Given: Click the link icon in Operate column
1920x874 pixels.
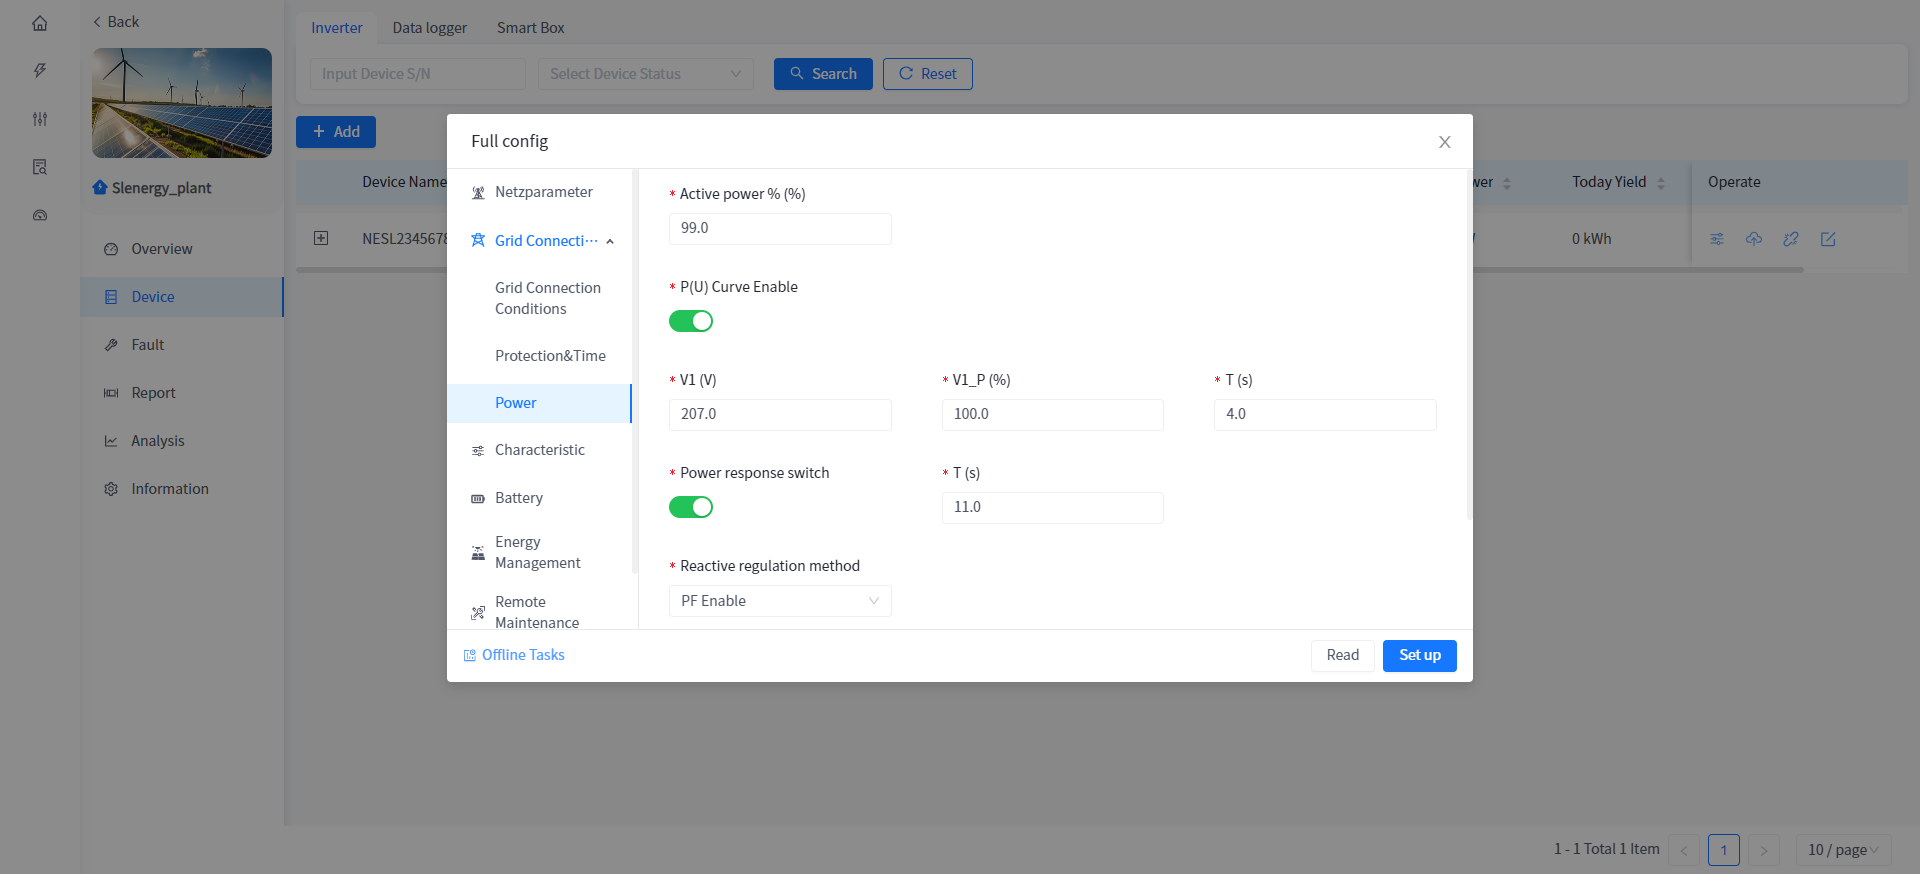Looking at the screenshot, I should click(1791, 239).
